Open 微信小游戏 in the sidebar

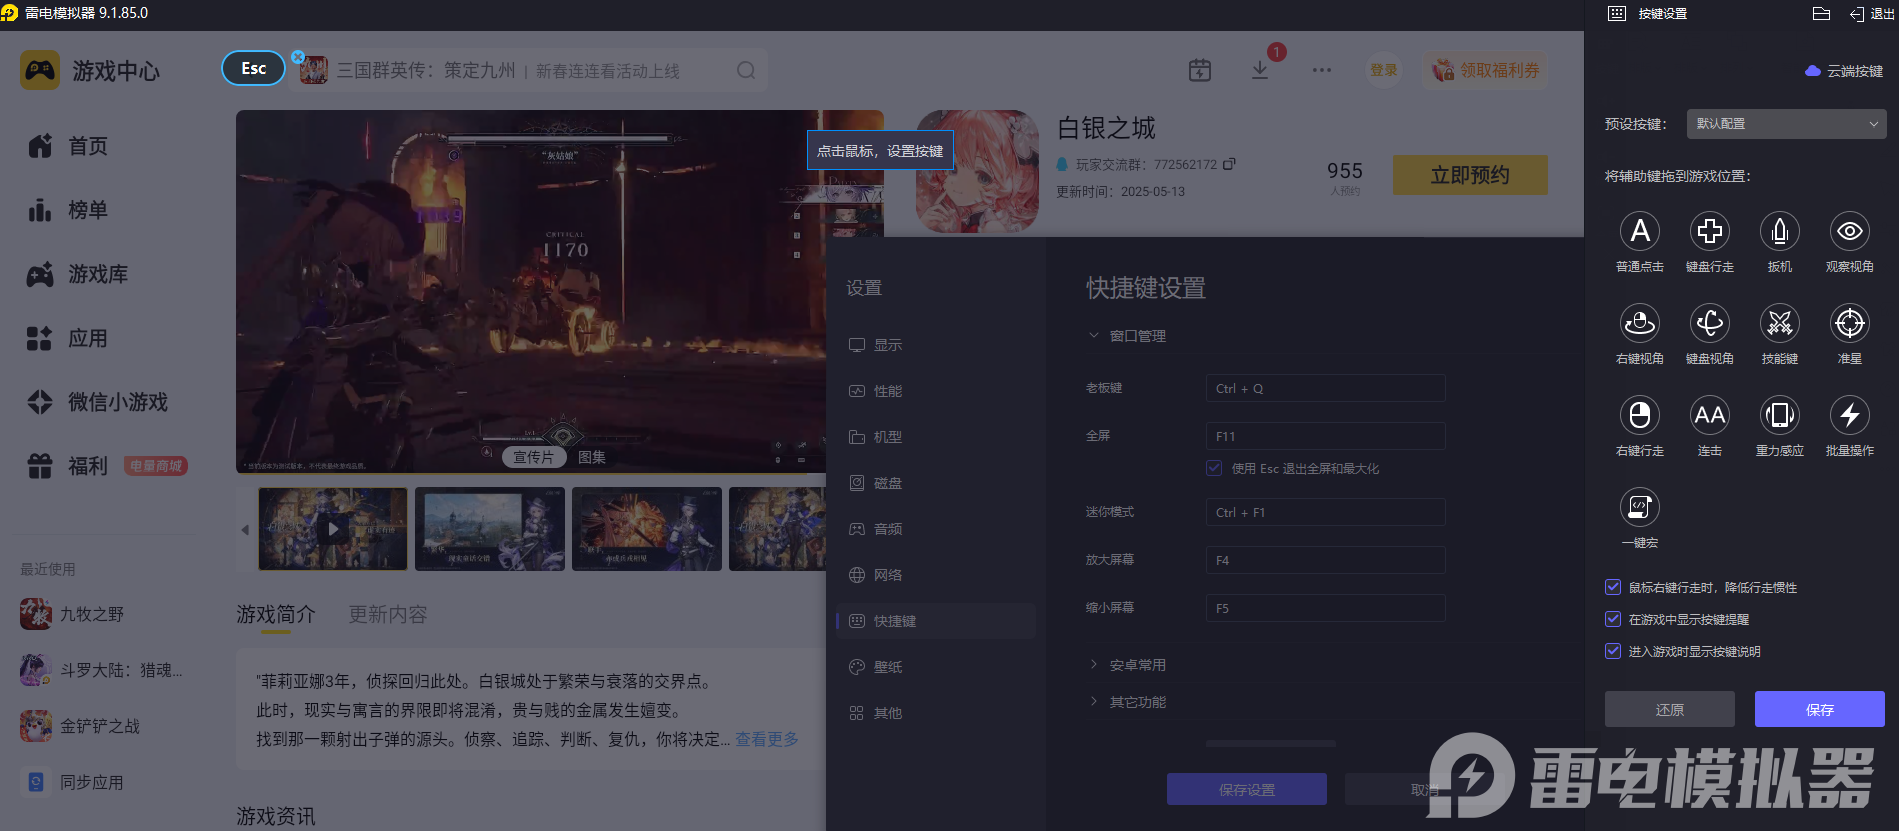98,402
